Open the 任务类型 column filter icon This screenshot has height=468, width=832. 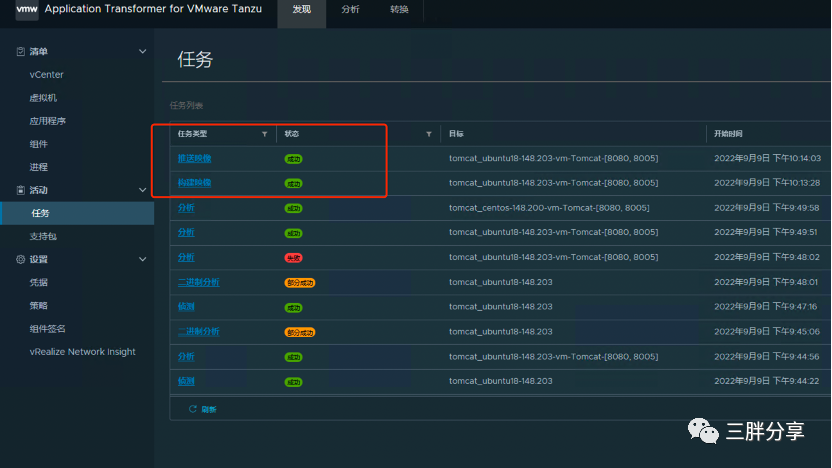[264, 134]
